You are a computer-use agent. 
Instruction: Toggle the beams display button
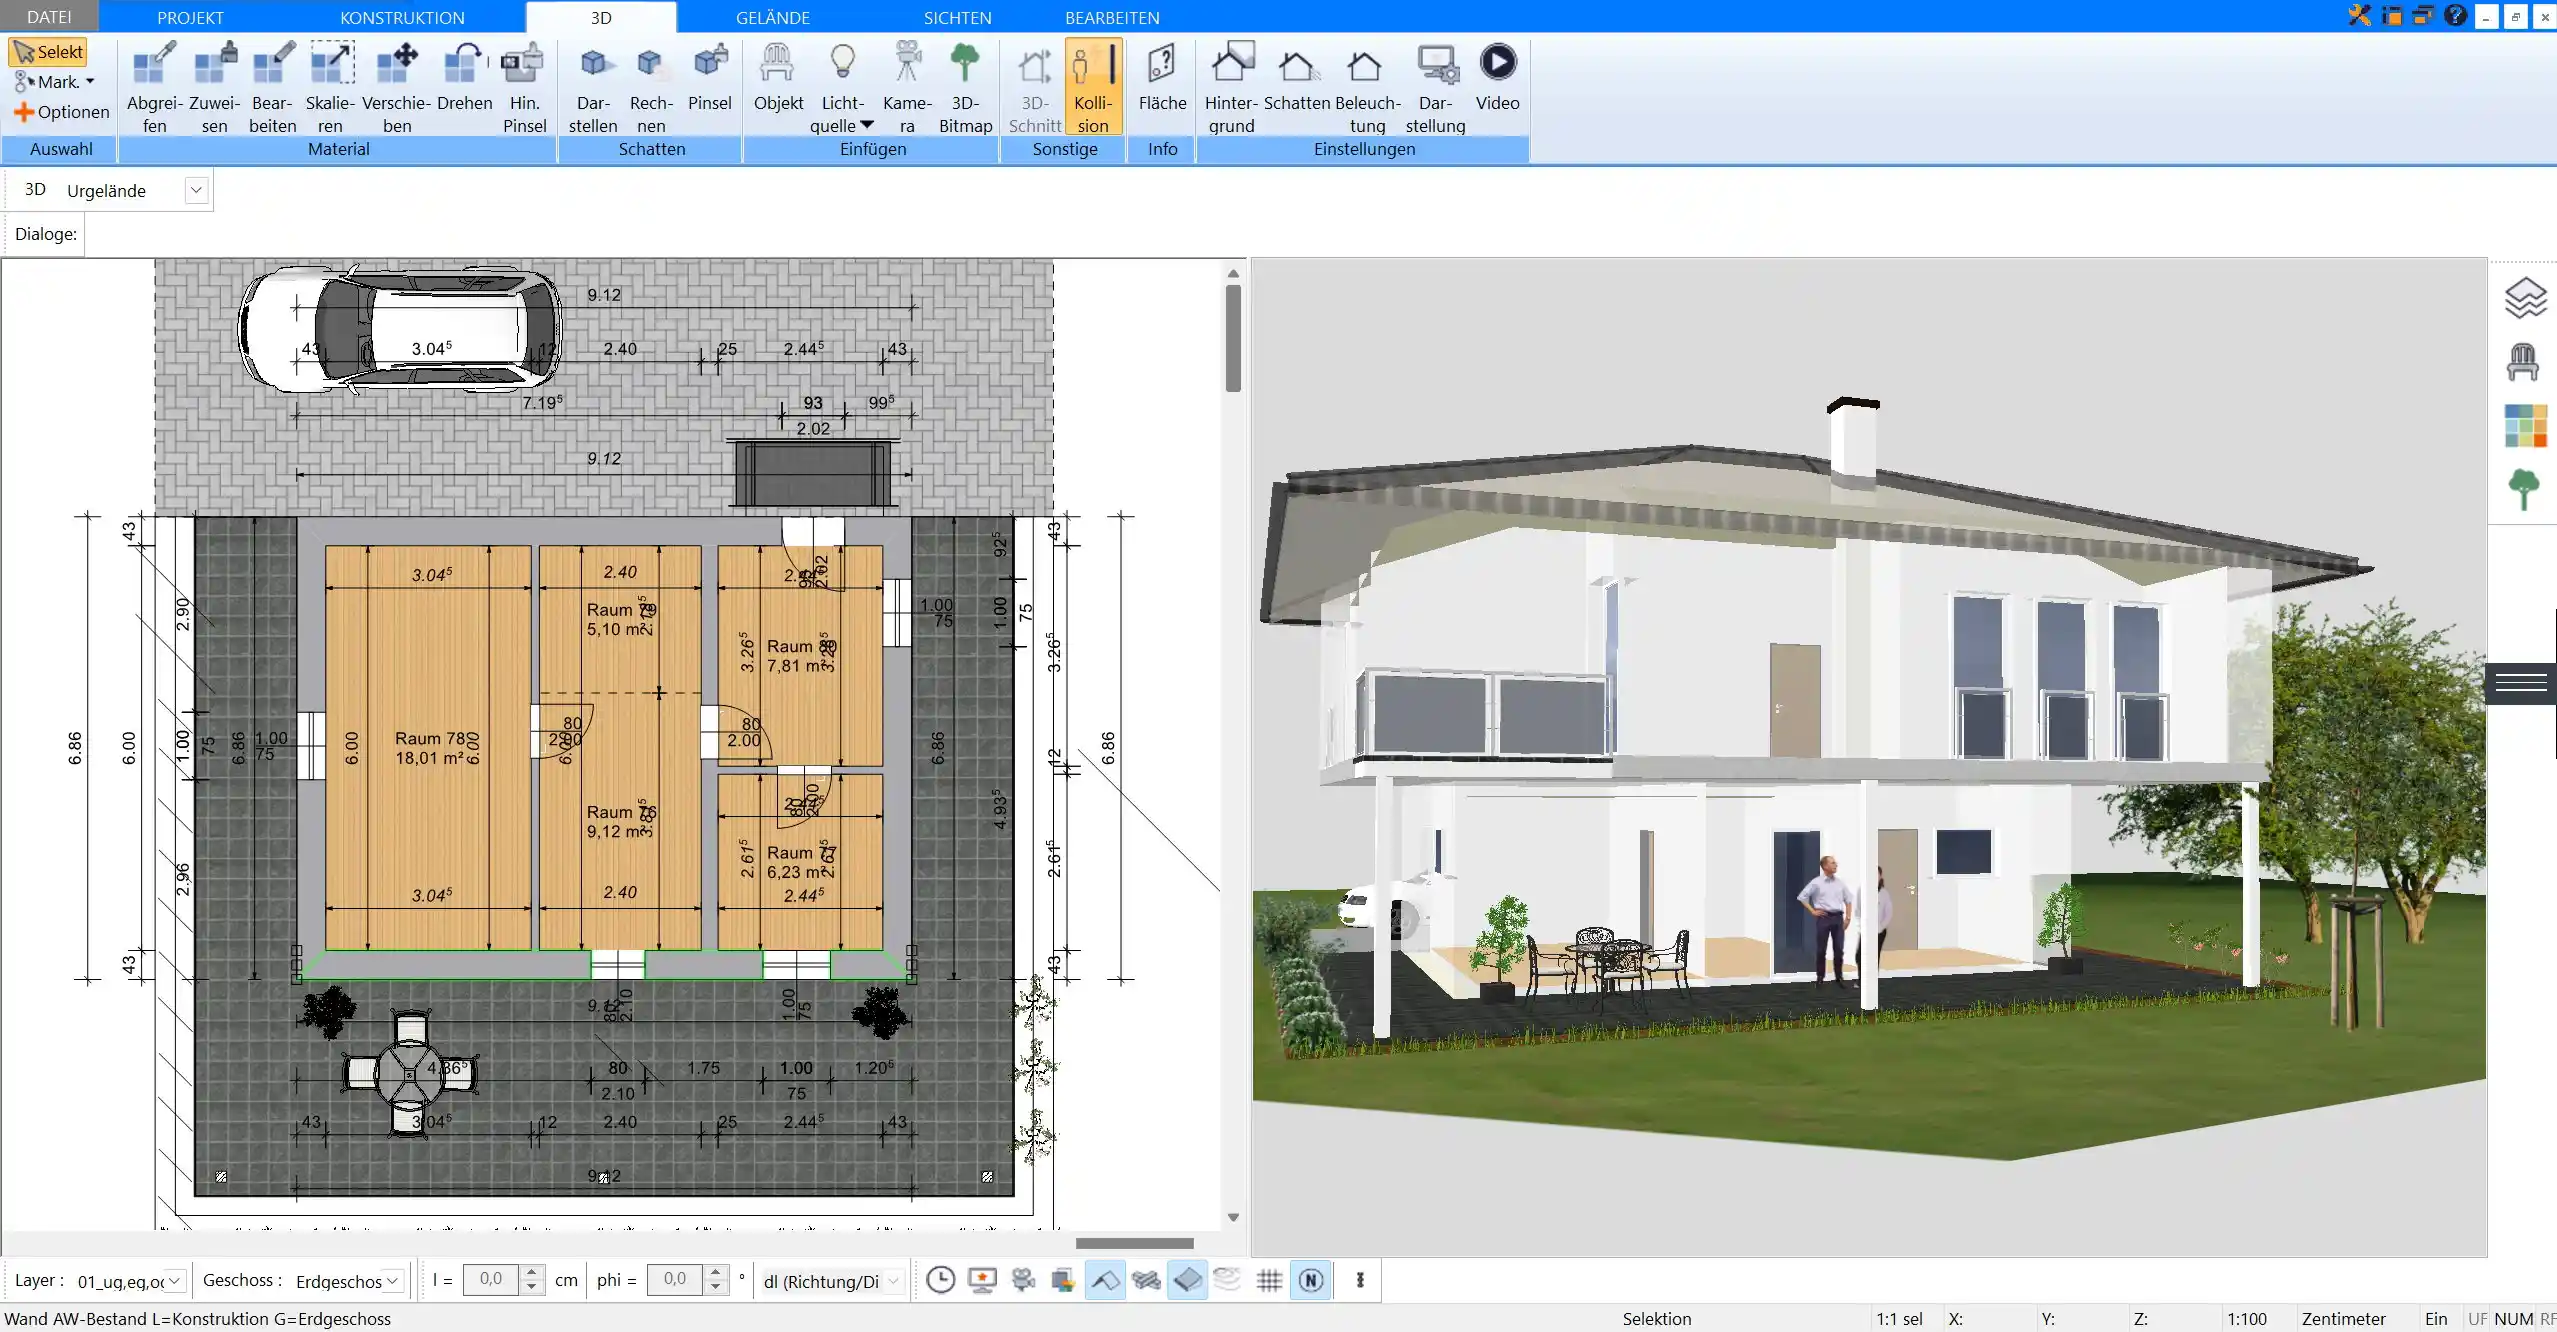click(1146, 1280)
